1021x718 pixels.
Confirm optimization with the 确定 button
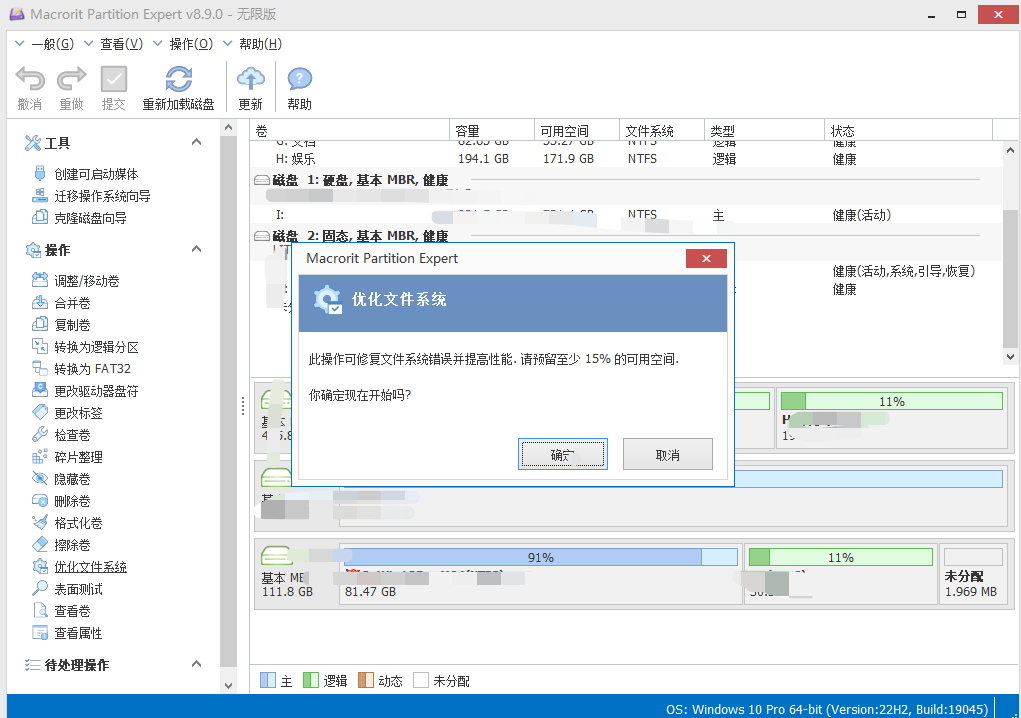pos(563,453)
